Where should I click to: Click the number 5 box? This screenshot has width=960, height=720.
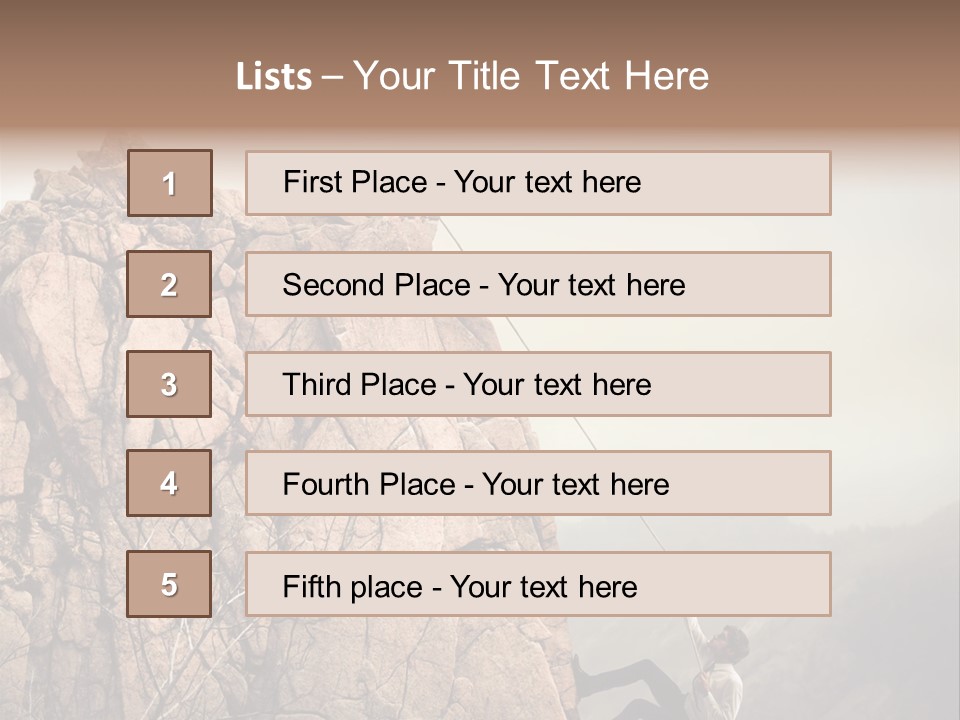(x=169, y=584)
